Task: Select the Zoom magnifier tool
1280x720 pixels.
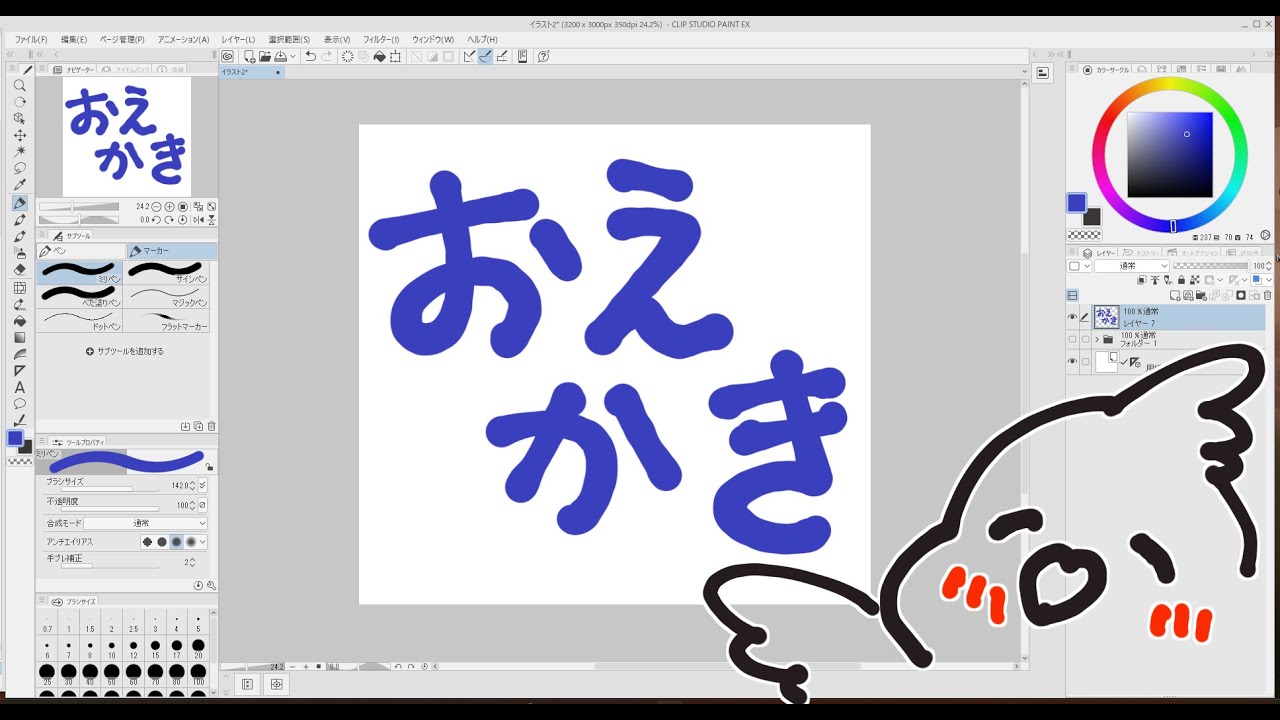Action: coord(19,85)
